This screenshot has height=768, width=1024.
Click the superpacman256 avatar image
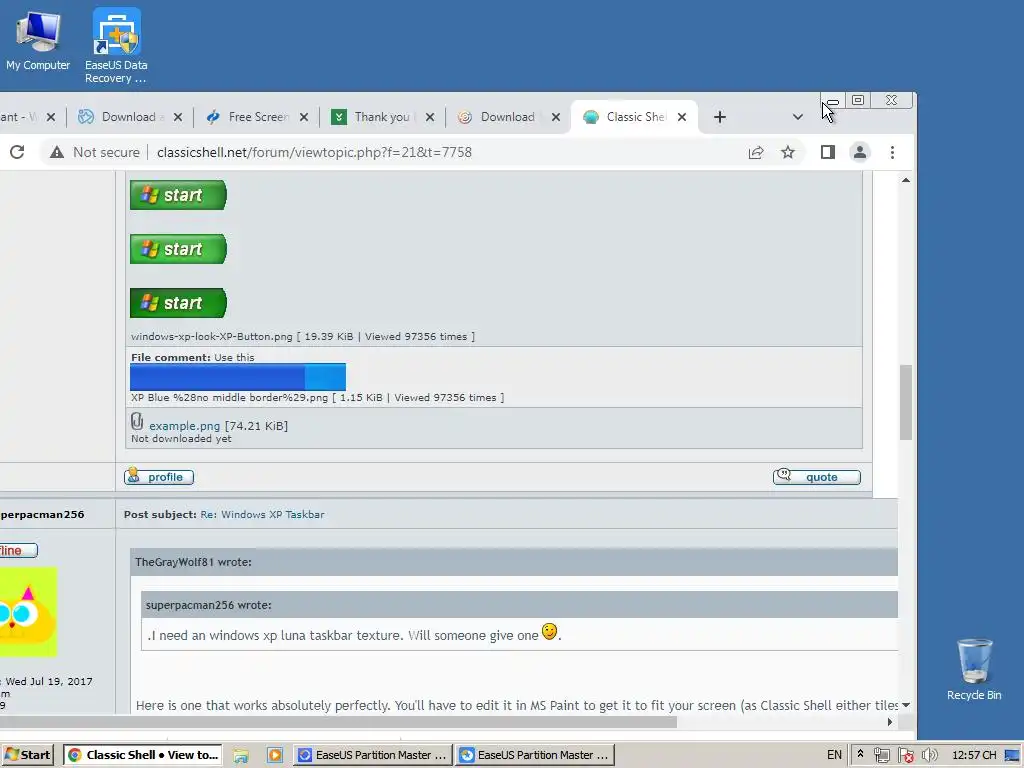pos(29,612)
